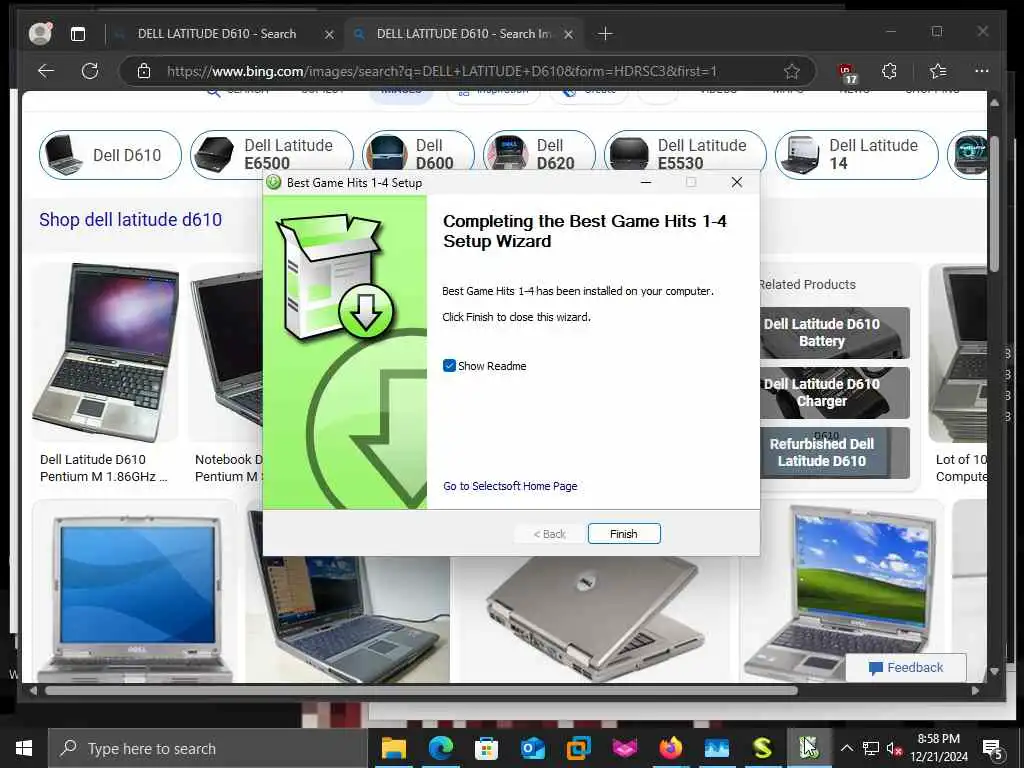This screenshot has width=1024, height=768.
Task: Click the Type here to search box
Action: coord(208,748)
